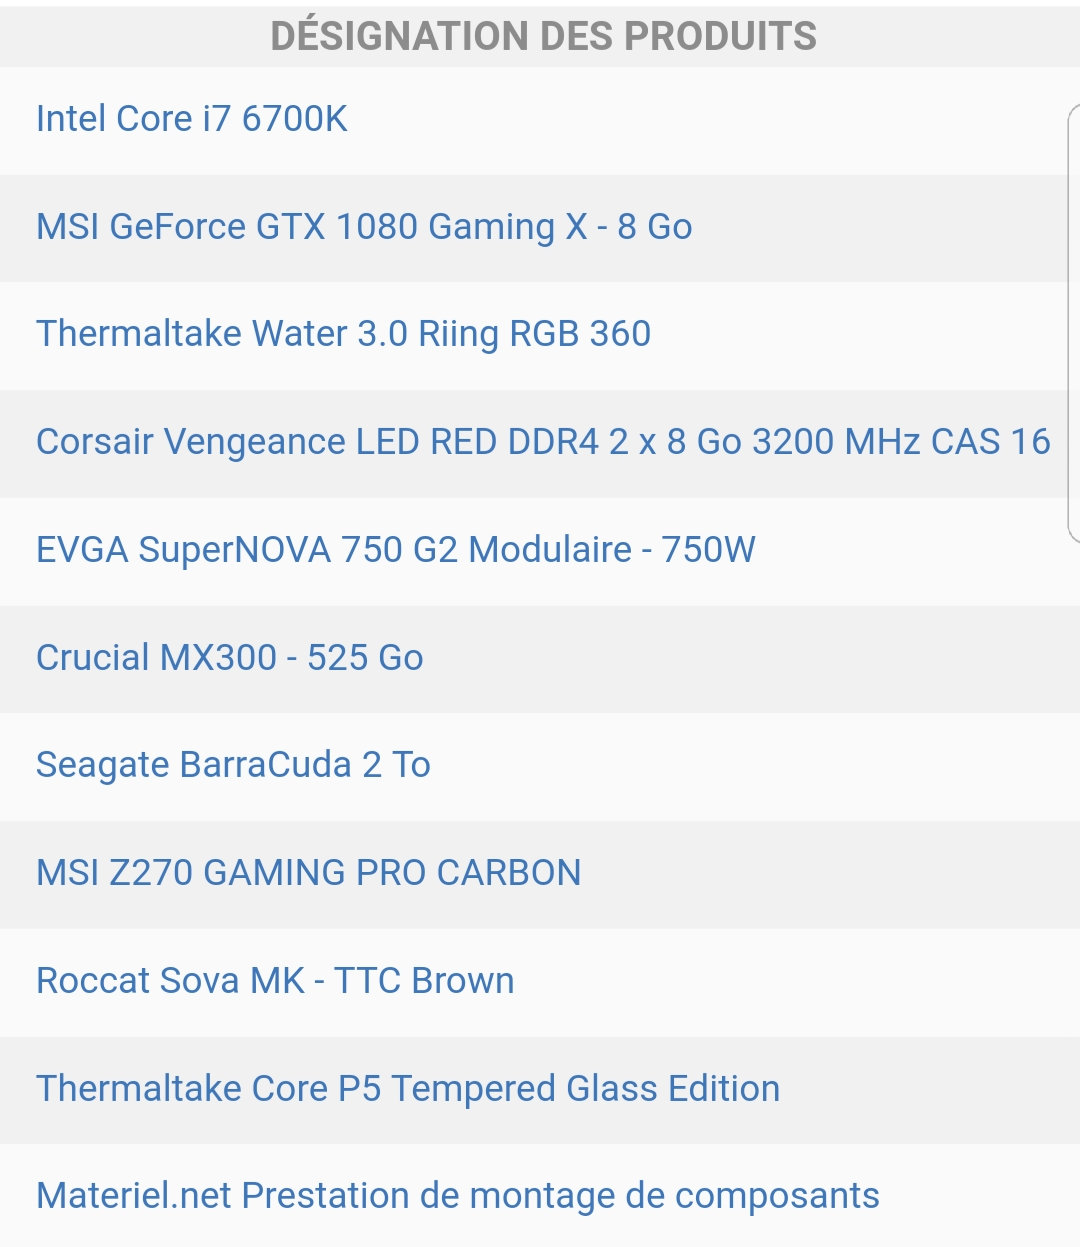
Task: Open Roccat Sova MK TTC Brown link
Action: (x=275, y=981)
